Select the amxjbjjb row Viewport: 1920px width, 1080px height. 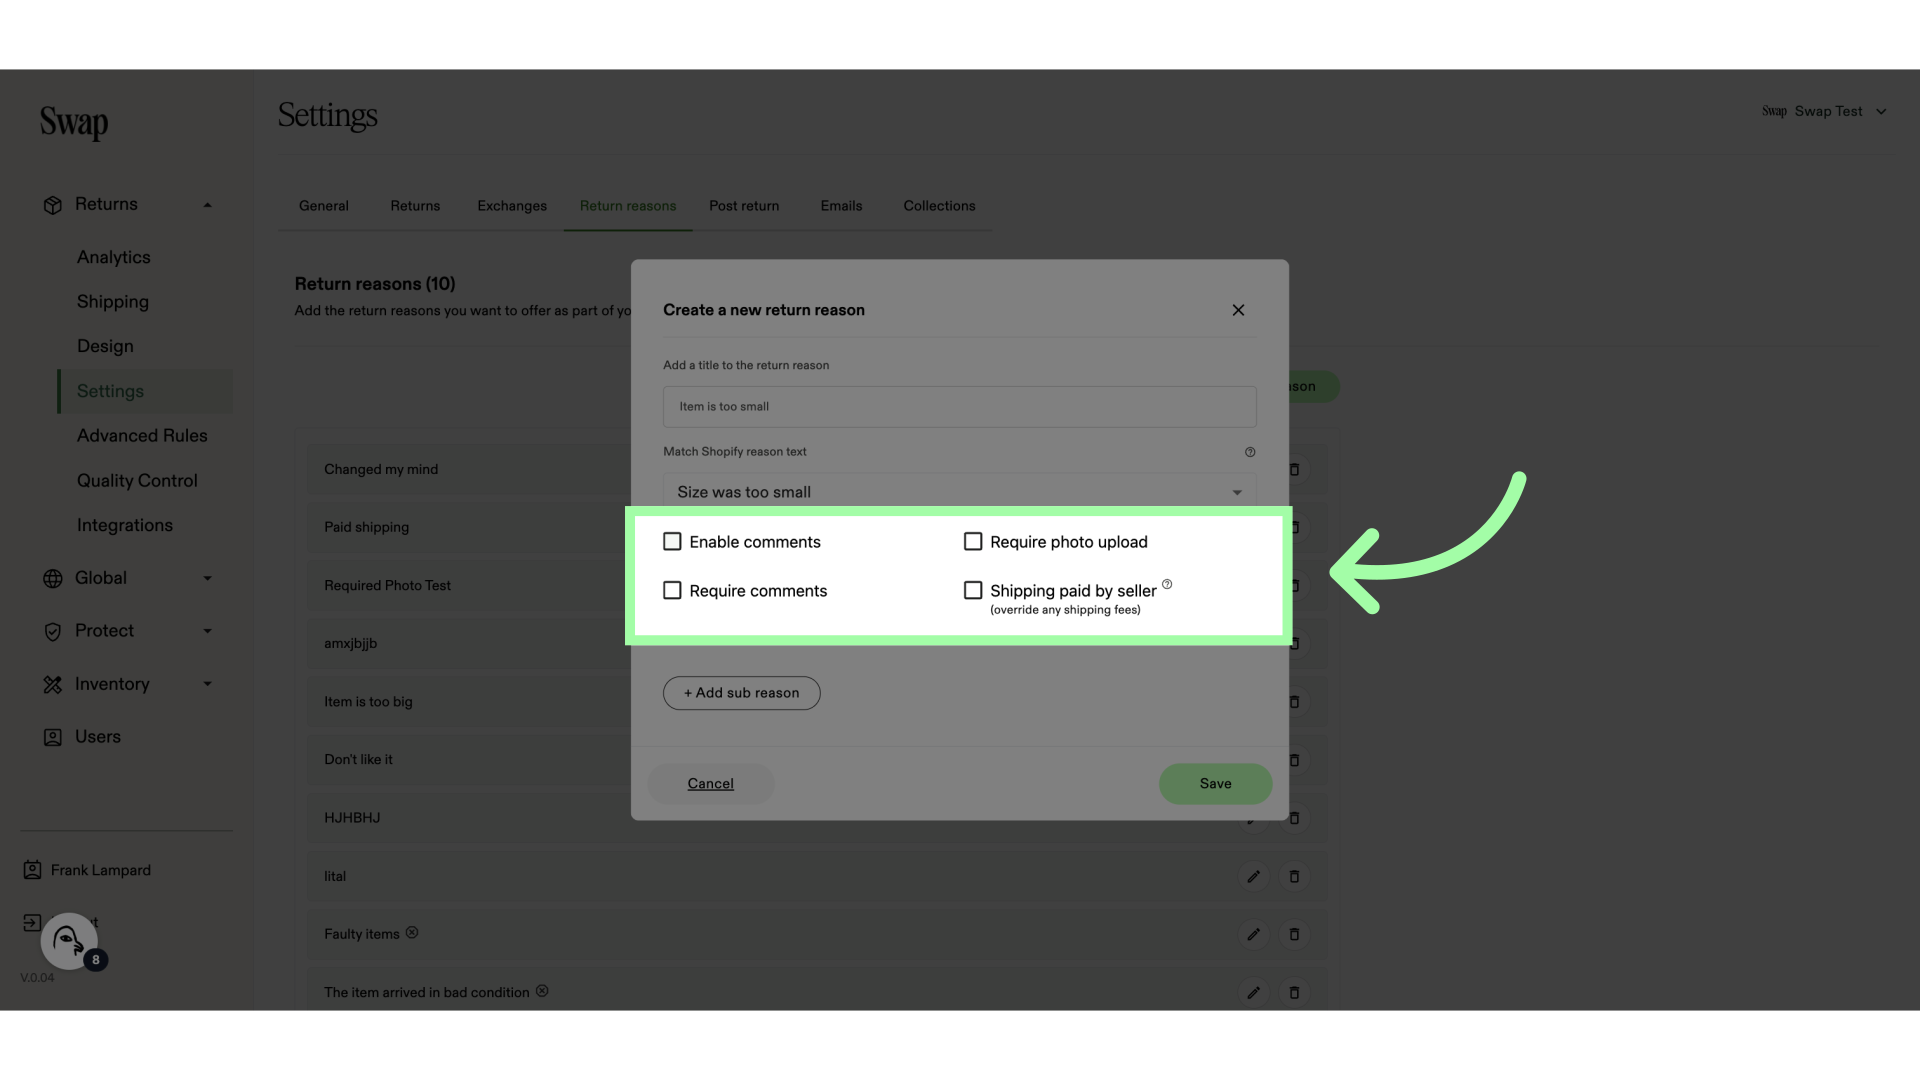469,643
